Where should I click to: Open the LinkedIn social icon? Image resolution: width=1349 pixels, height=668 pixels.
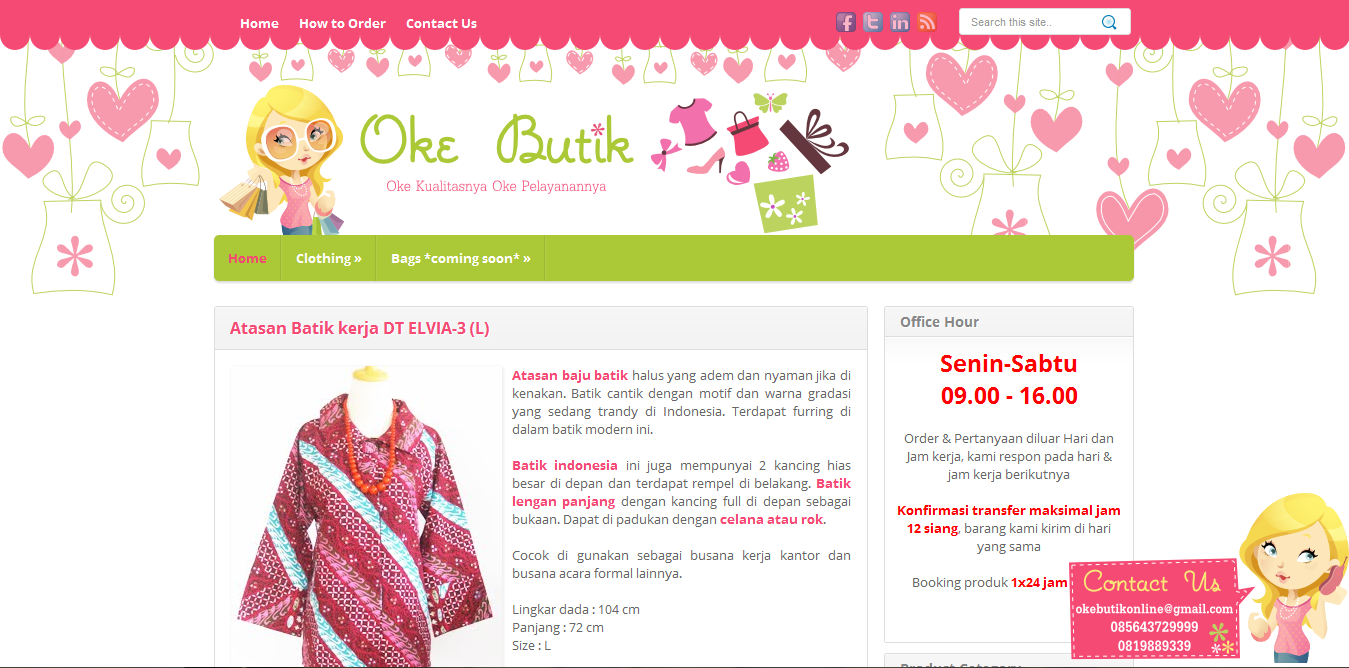900,22
